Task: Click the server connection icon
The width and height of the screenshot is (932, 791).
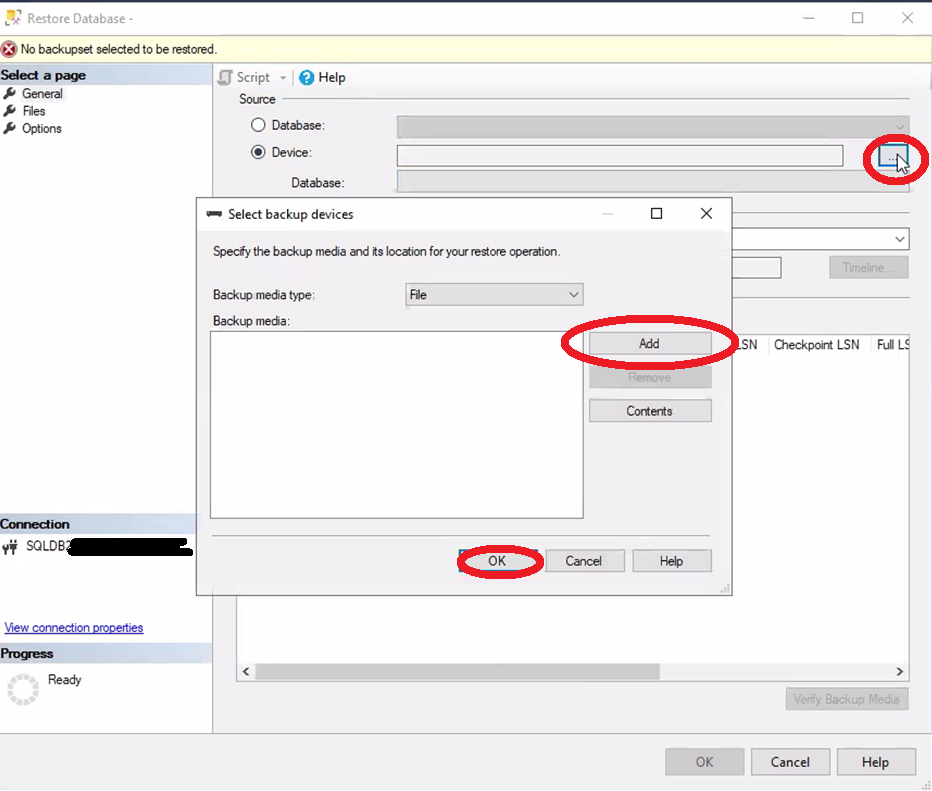Action: 11,547
